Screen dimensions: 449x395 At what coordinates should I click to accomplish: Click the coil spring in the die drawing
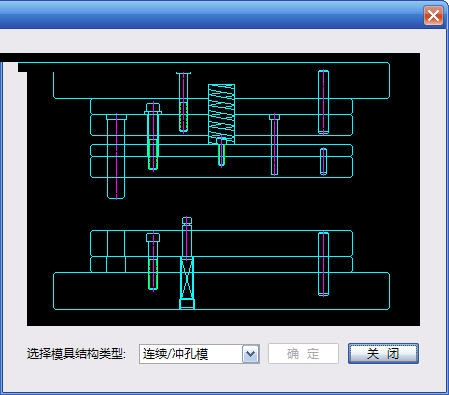pyautogui.click(x=221, y=114)
